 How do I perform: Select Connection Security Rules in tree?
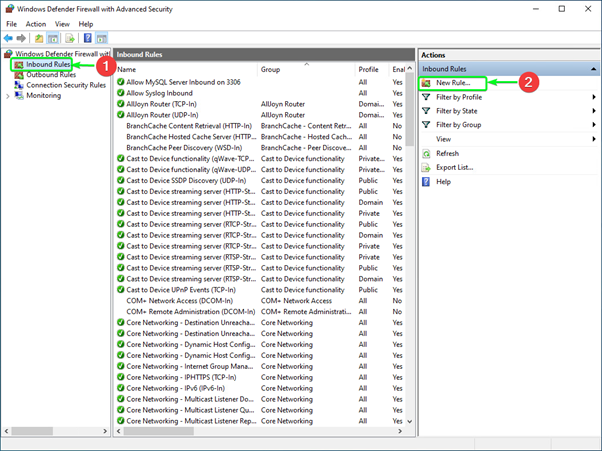[x=66, y=85]
